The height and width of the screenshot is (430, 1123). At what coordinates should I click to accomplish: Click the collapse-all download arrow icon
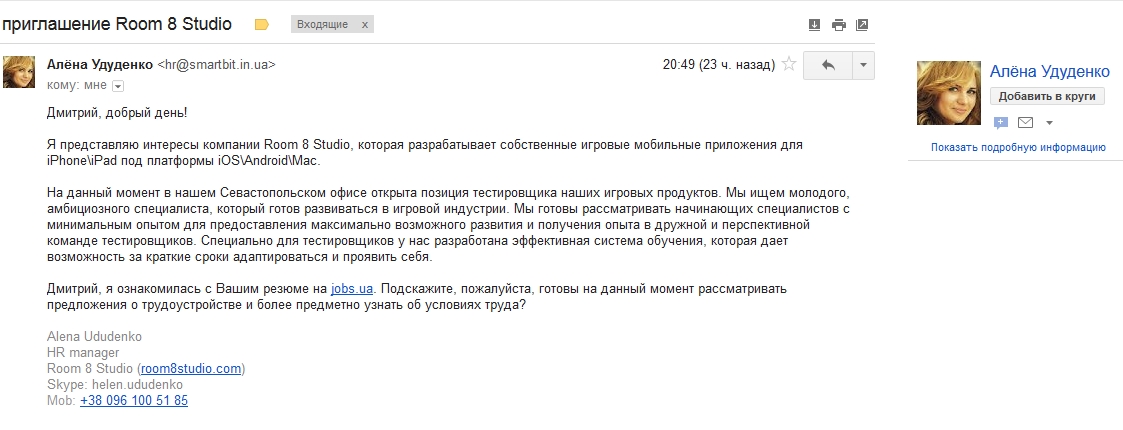pyautogui.click(x=814, y=24)
